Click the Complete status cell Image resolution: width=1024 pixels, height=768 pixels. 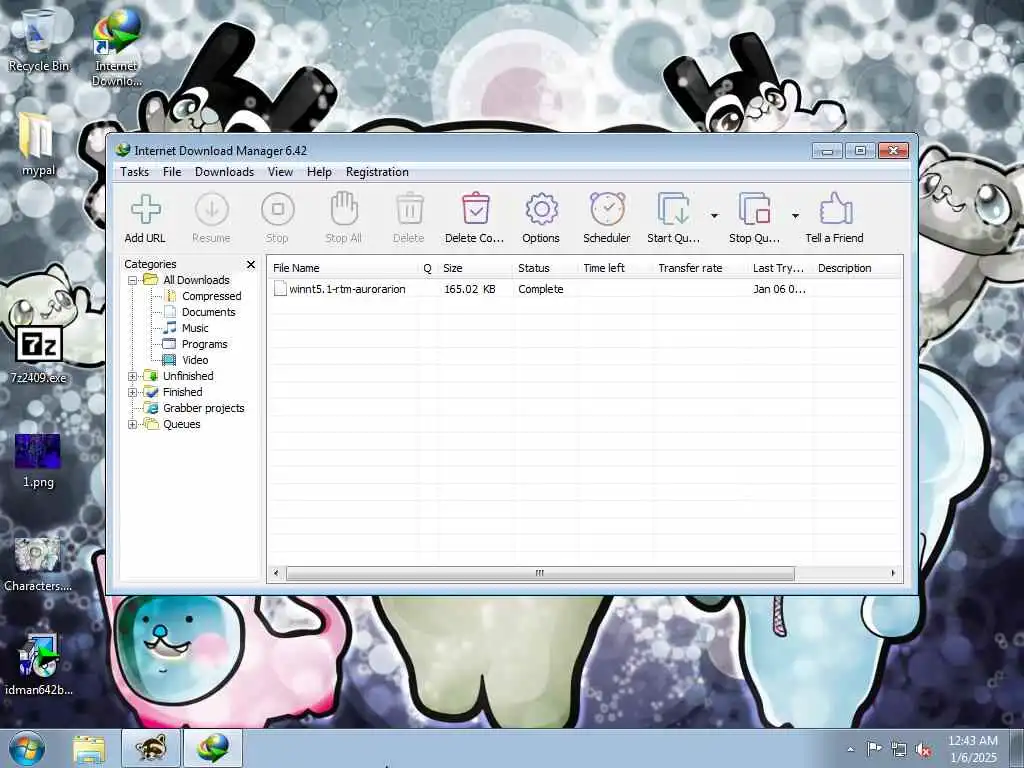tap(541, 289)
